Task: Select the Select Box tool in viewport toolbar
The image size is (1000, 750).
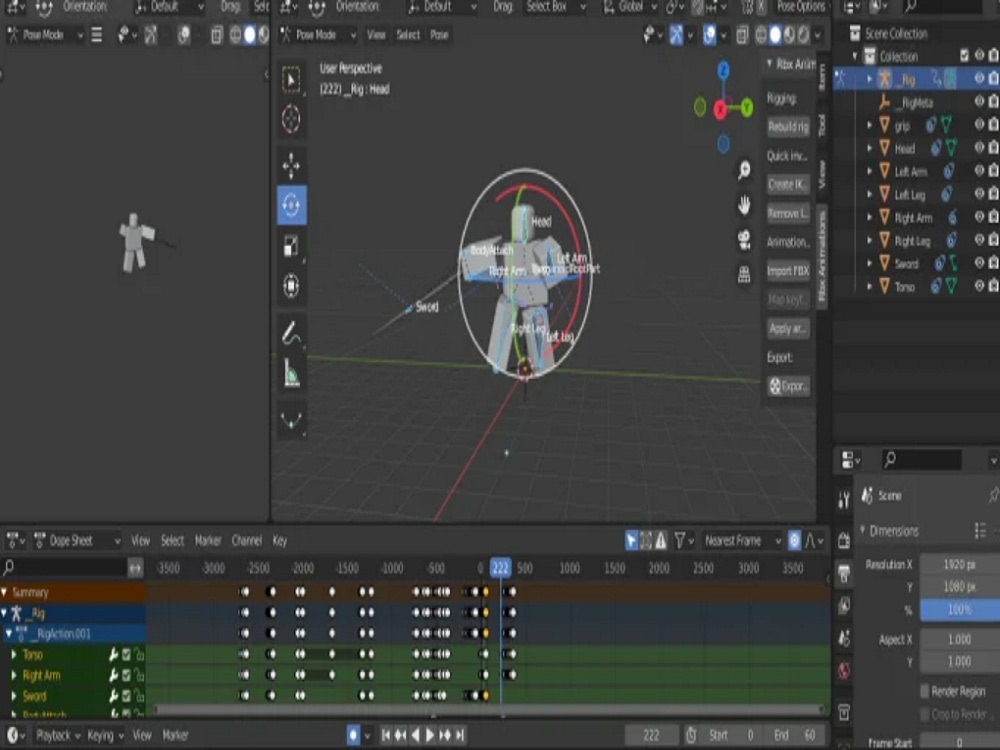Action: pos(291,80)
